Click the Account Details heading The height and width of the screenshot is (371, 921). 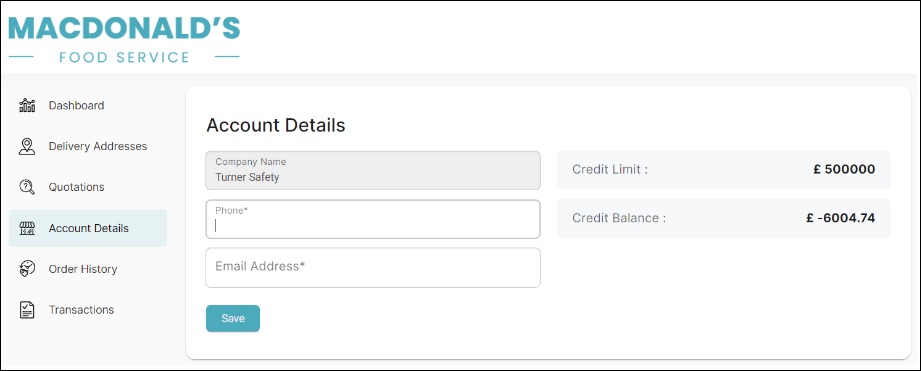275,125
